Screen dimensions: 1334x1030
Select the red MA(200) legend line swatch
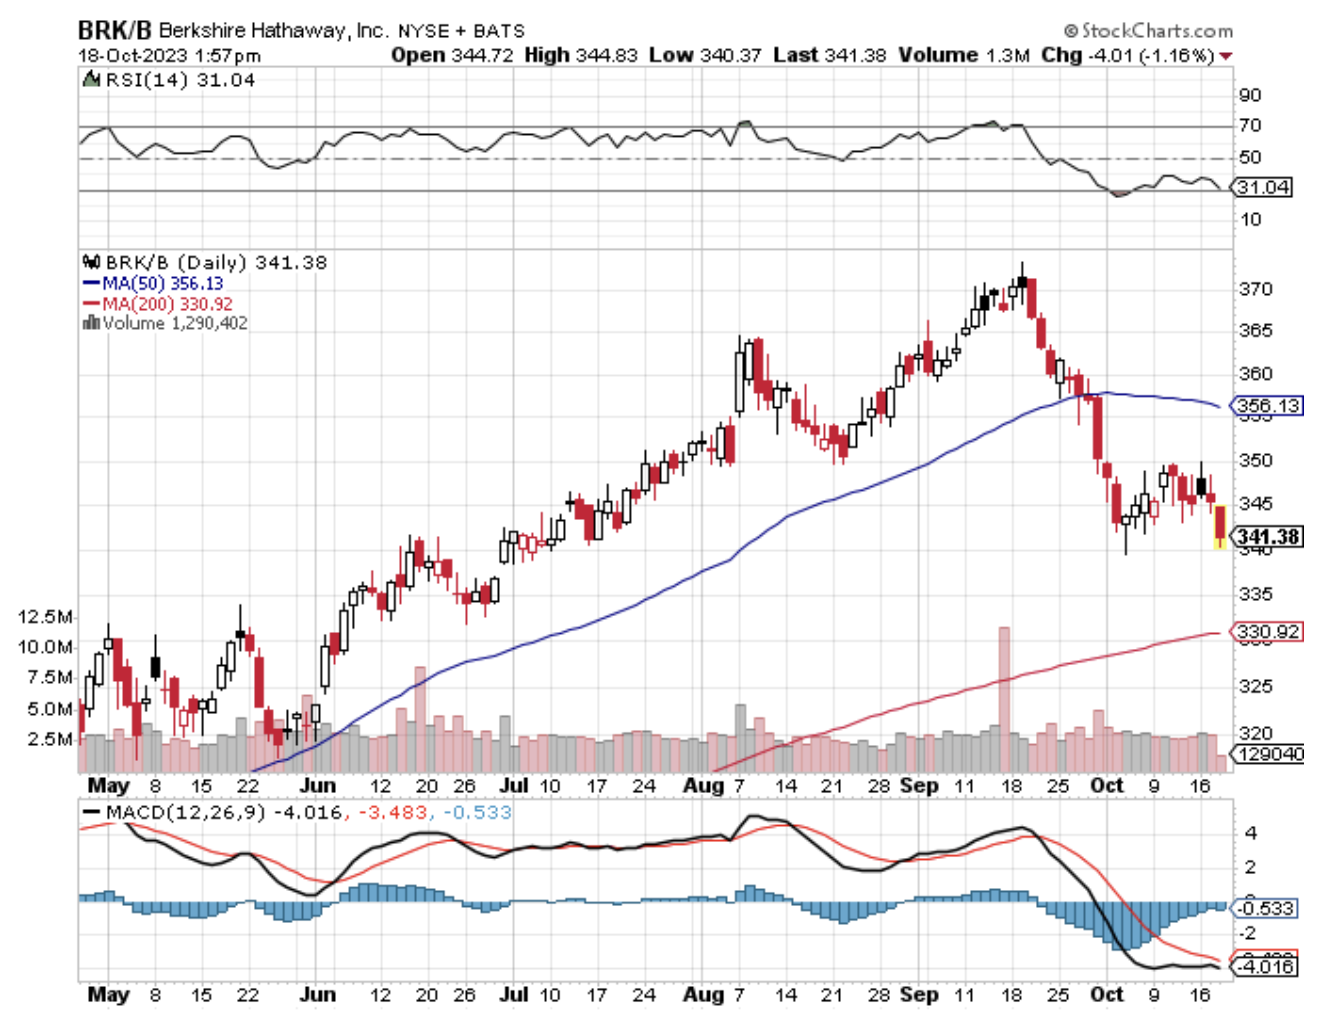(x=91, y=304)
